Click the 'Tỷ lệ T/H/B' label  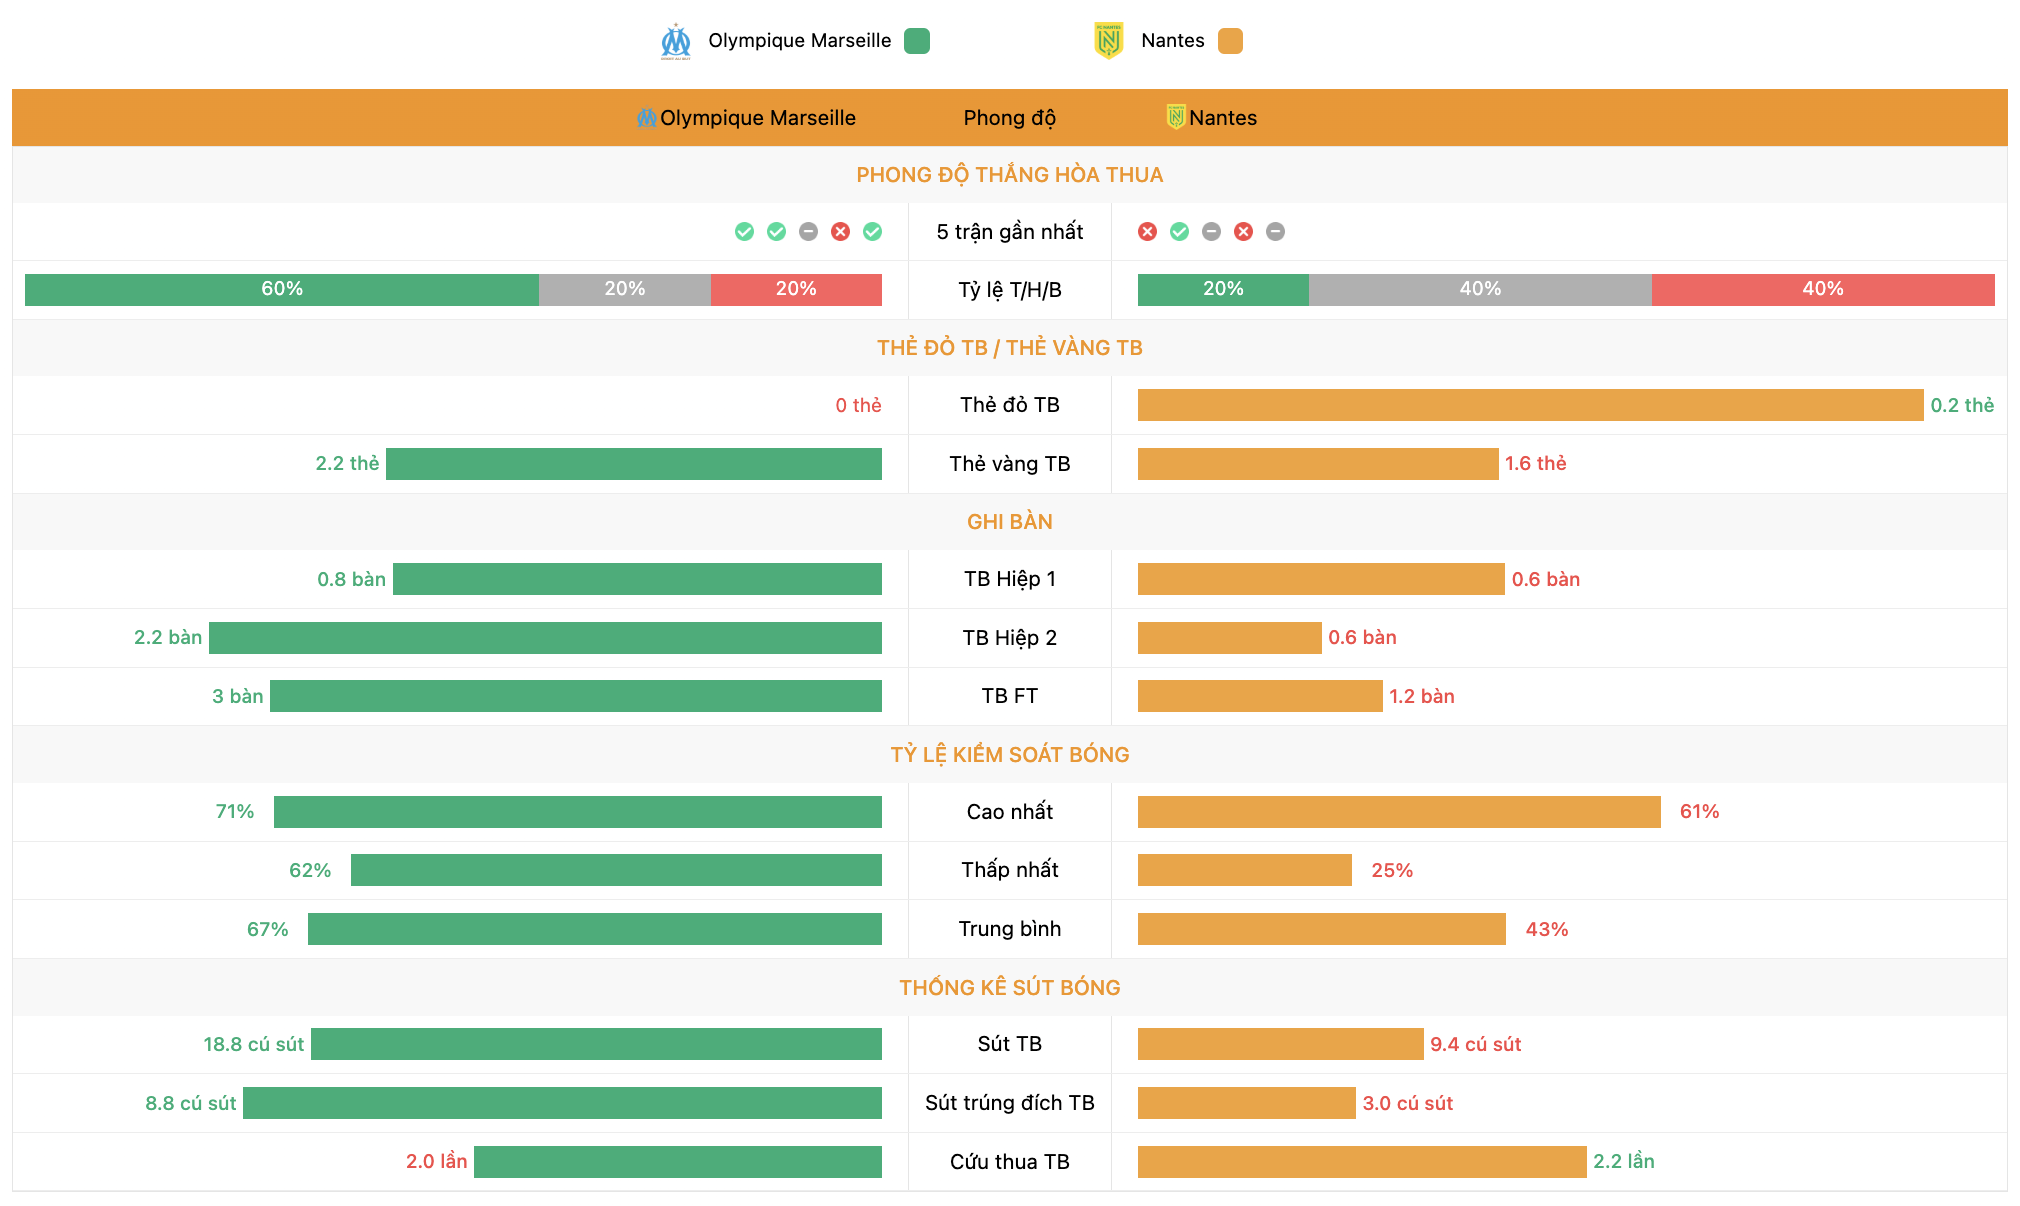1009,290
